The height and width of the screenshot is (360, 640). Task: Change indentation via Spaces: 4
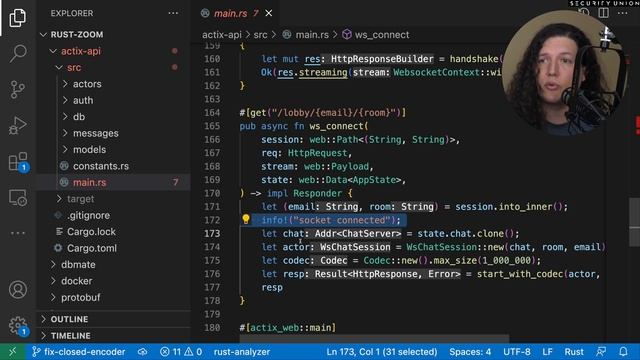click(470, 351)
